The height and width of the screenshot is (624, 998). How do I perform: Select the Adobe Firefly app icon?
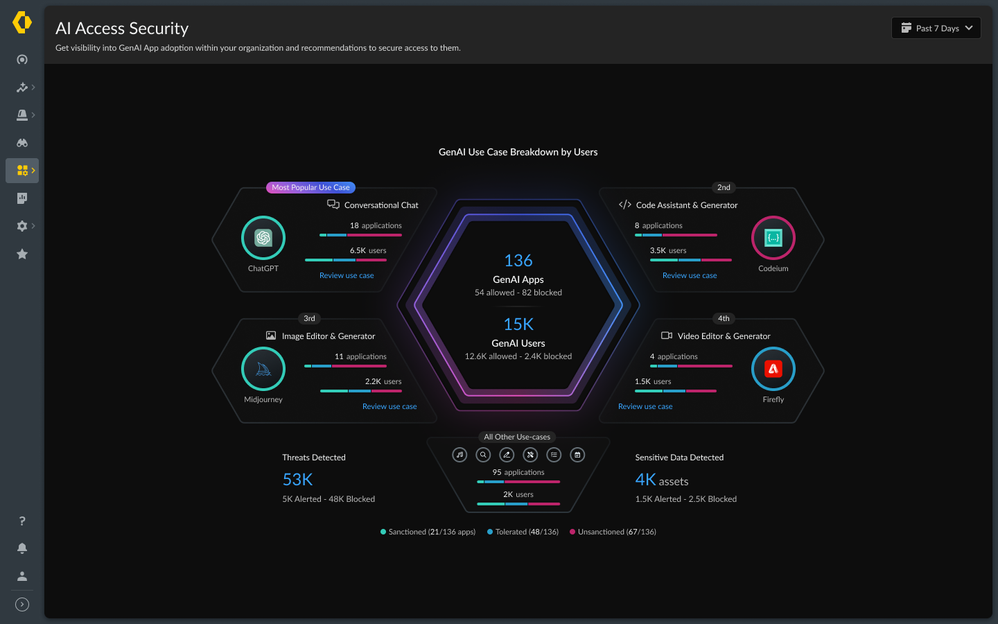pyautogui.click(x=773, y=369)
